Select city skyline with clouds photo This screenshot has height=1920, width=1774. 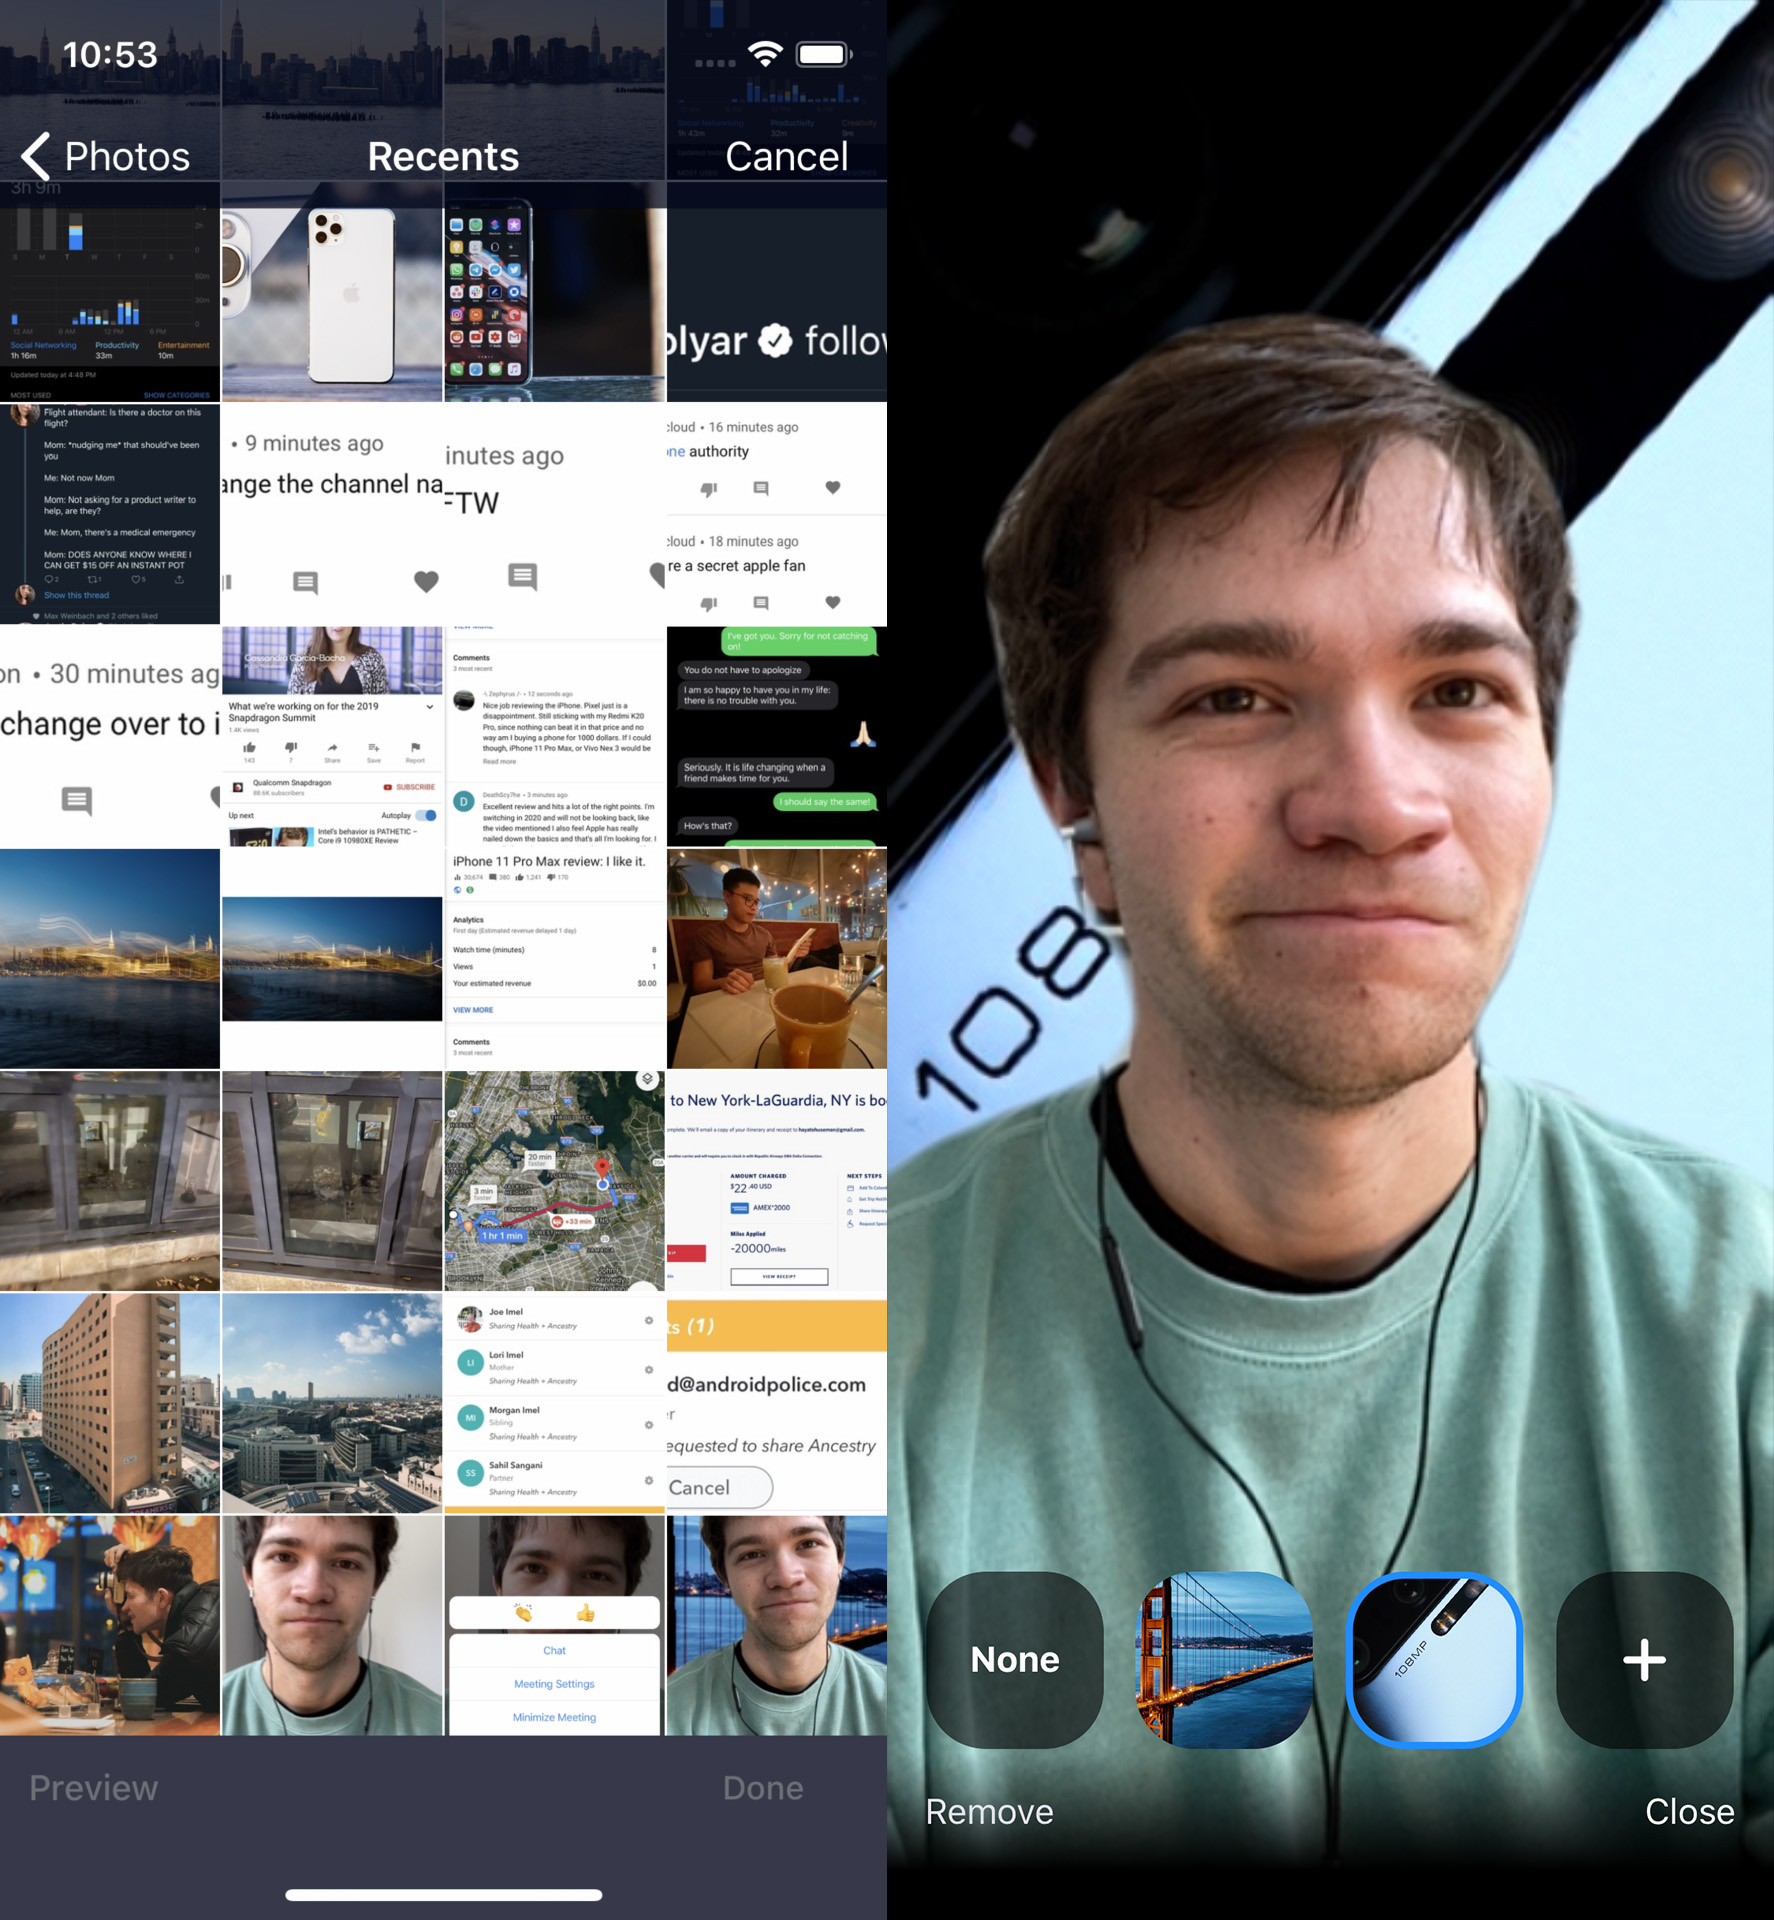click(332, 1403)
